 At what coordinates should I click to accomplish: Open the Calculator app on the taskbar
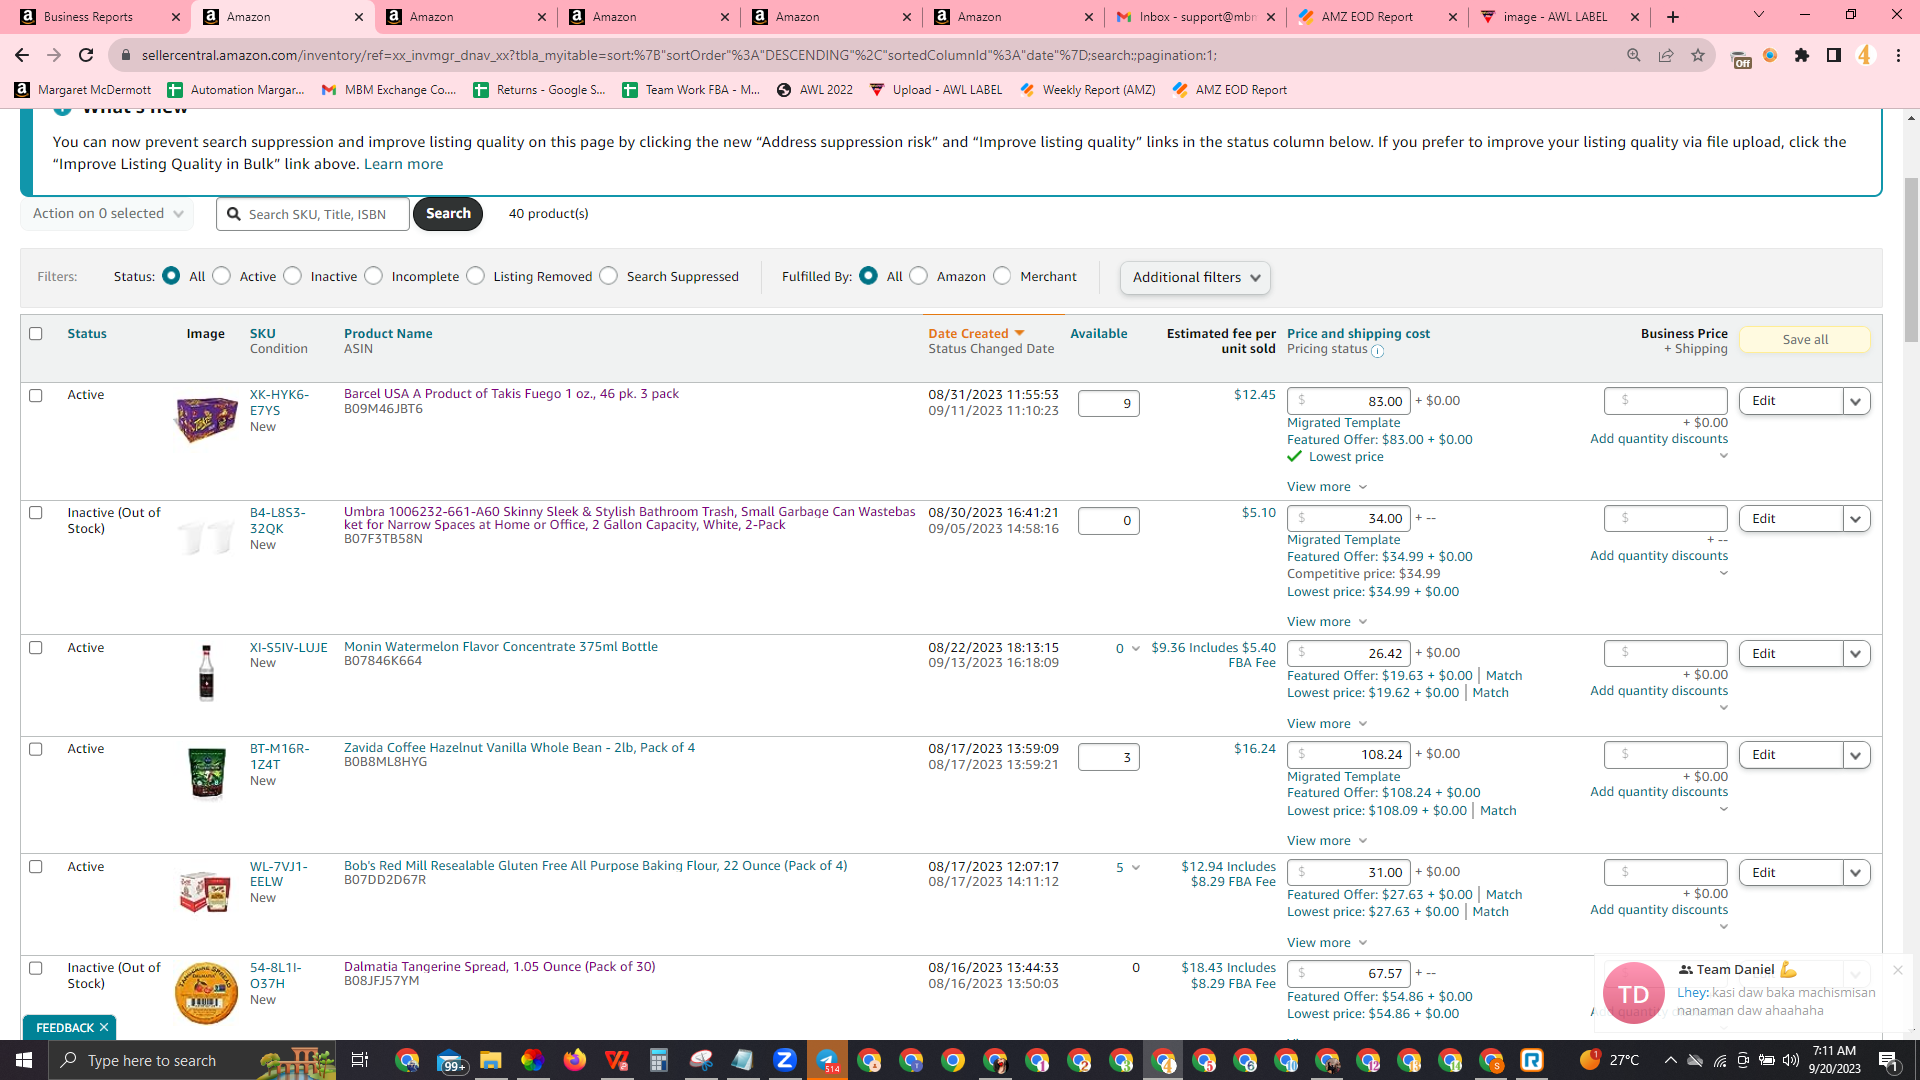[658, 1060]
